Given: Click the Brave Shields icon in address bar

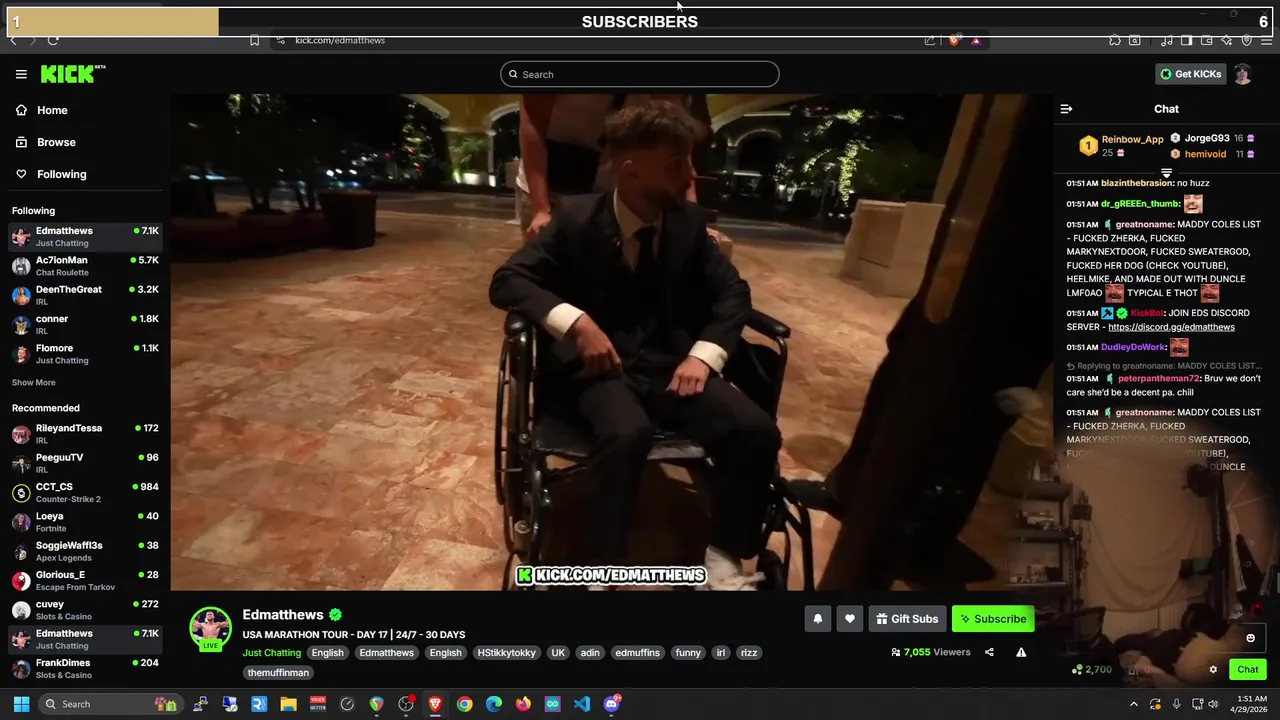Looking at the screenshot, I should [955, 40].
